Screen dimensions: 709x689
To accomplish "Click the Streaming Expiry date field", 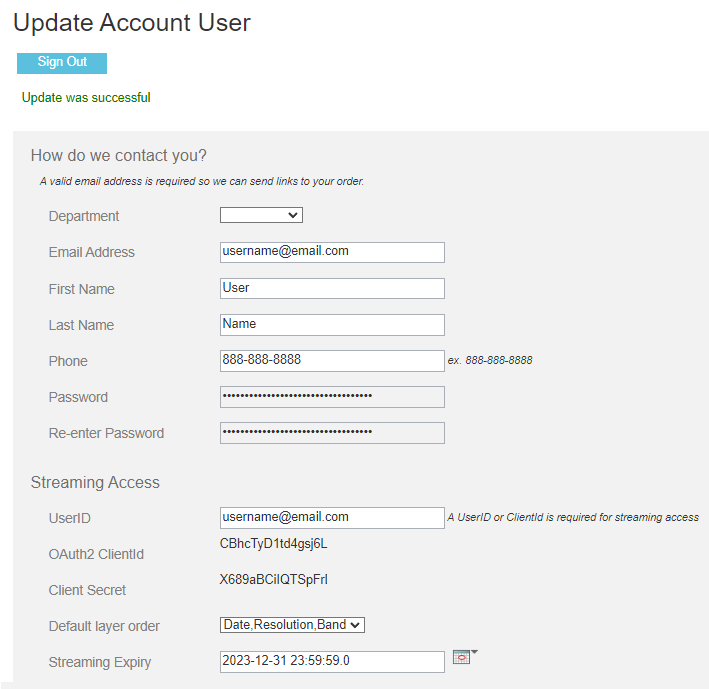I will tap(332, 661).
